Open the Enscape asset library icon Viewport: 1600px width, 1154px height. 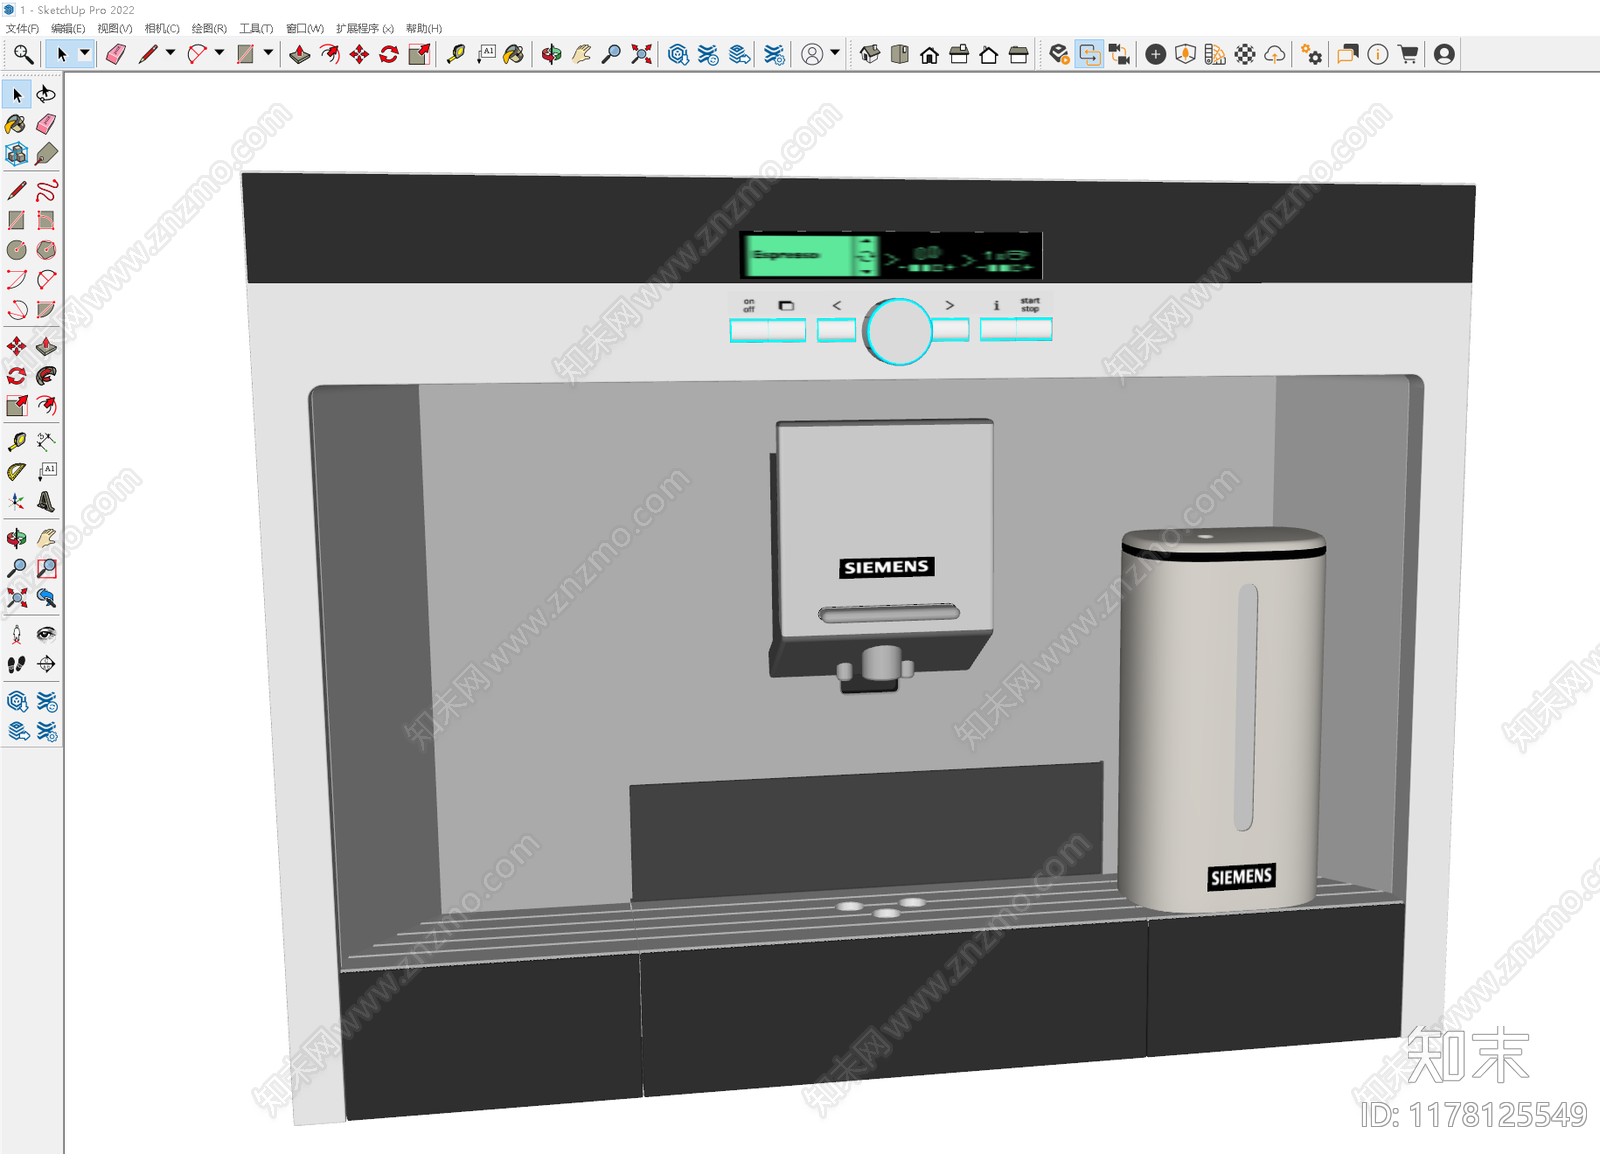[1185, 54]
